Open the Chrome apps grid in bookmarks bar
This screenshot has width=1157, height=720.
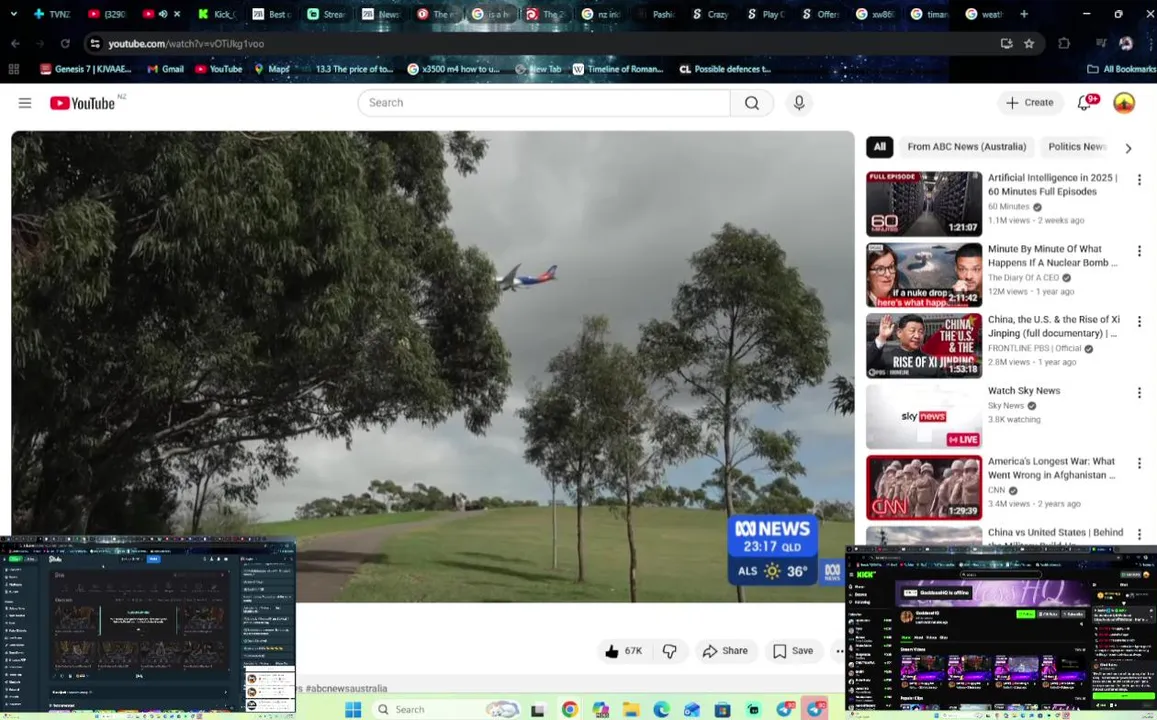point(13,69)
